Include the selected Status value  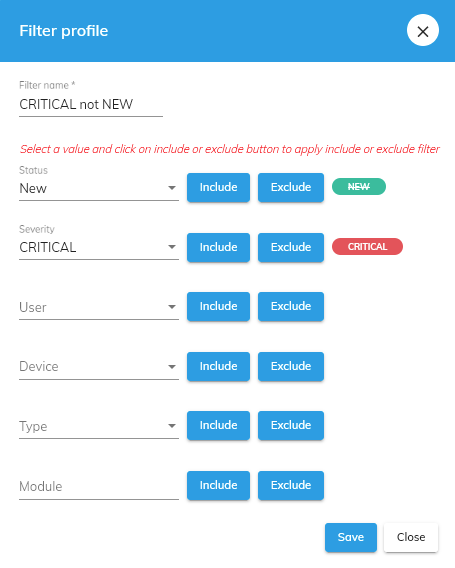[218, 187]
